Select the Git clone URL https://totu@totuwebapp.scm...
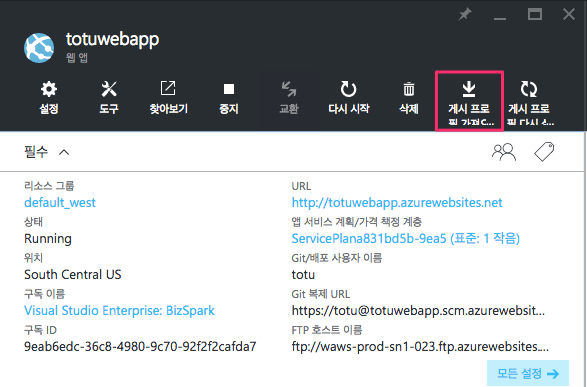The image size is (587, 387). (x=418, y=311)
